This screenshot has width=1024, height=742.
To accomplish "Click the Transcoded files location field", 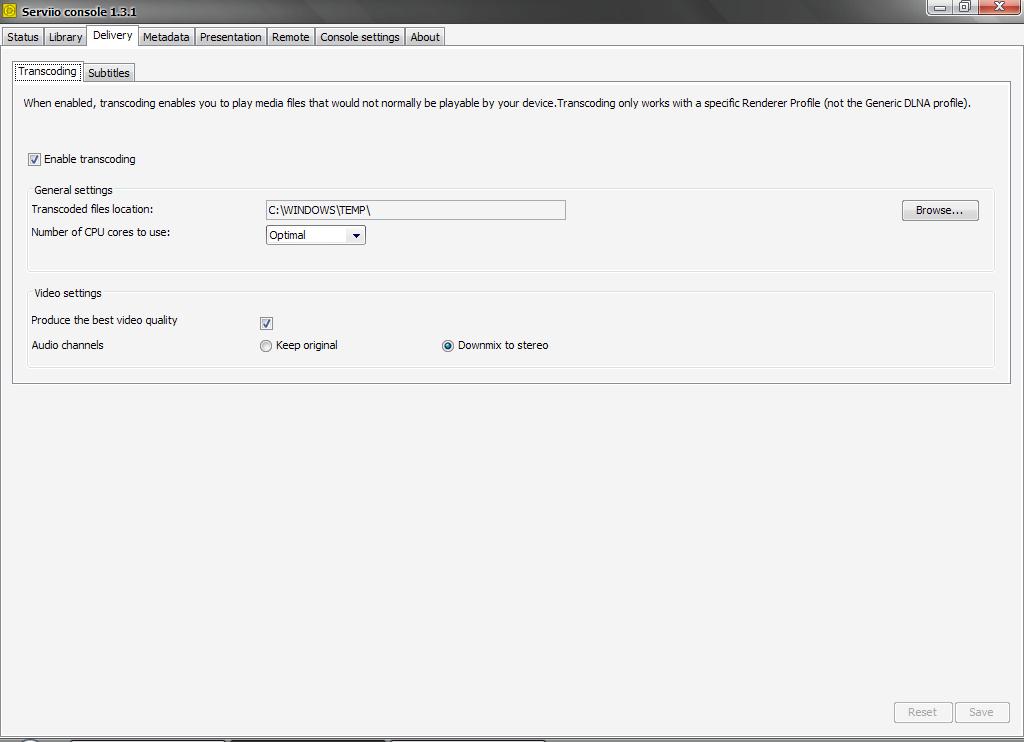I will pos(415,210).
